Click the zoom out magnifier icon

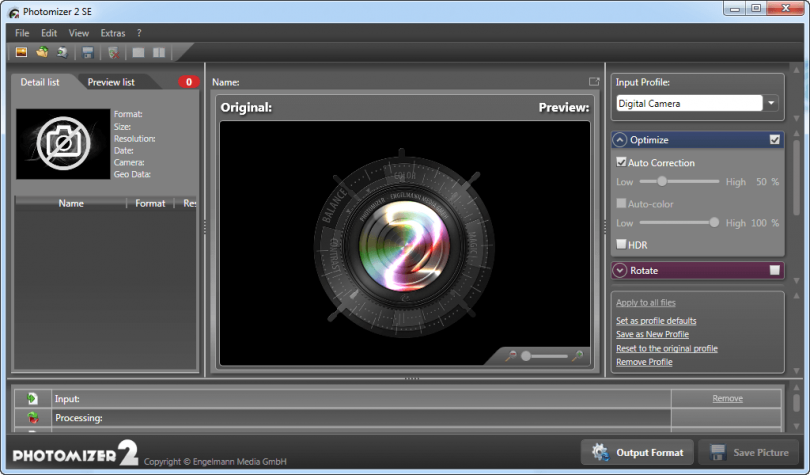[510, 356]
